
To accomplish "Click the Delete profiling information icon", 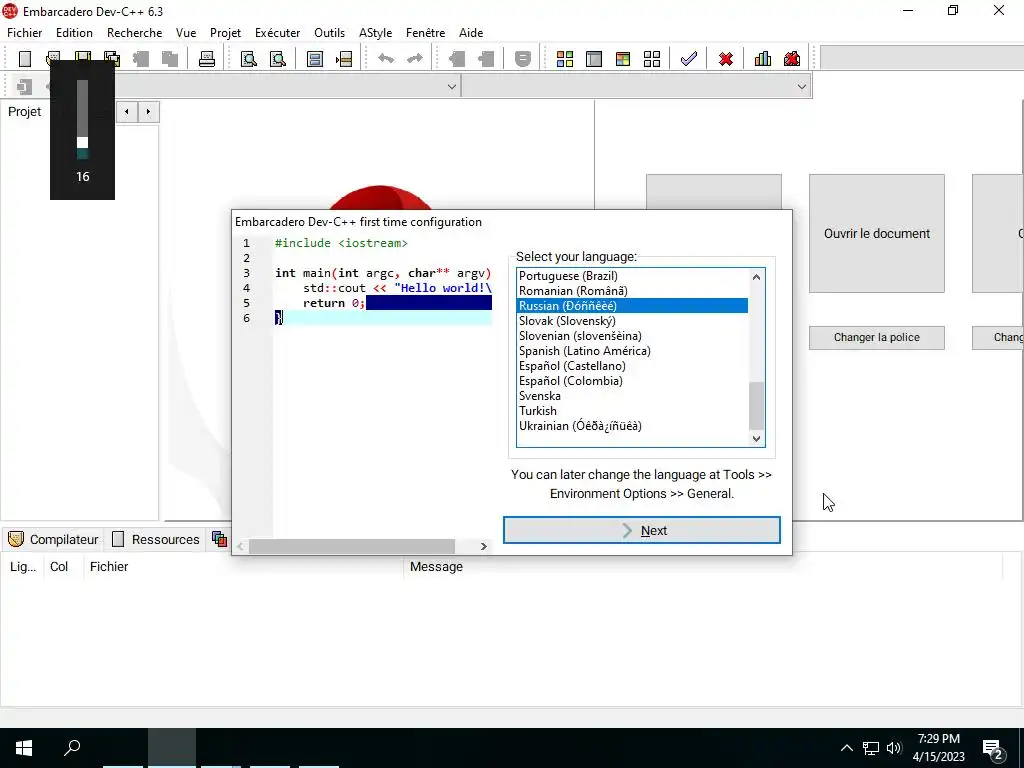I will tap(792, 59).
